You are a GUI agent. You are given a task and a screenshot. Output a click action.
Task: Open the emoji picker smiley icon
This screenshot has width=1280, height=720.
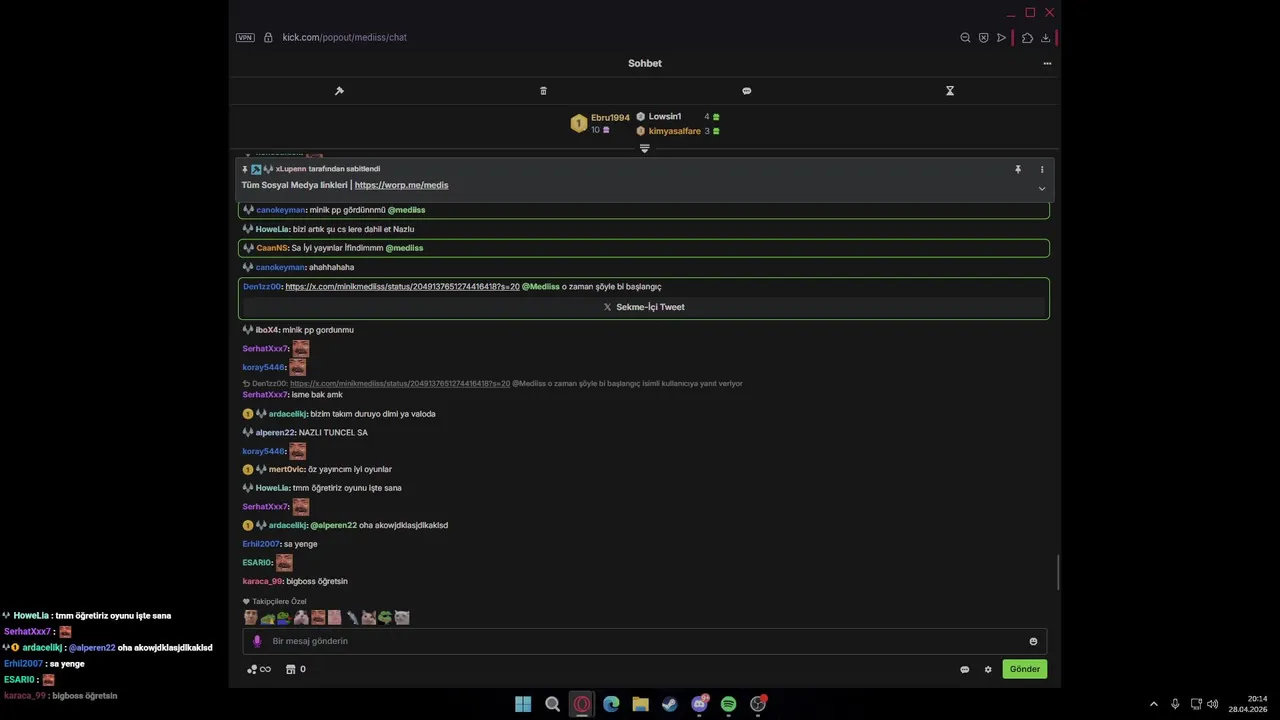click(1033, 641)
